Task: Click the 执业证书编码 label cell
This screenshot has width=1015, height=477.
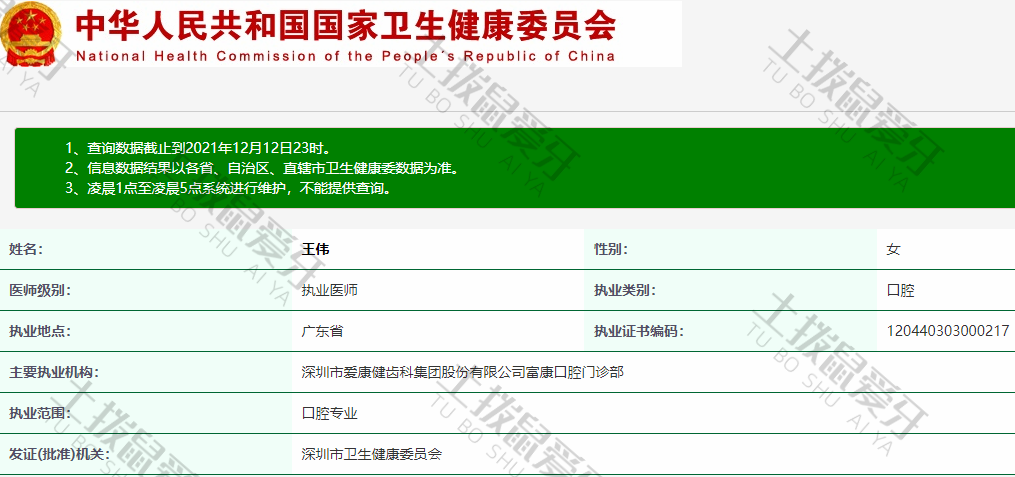Action: 730,331
